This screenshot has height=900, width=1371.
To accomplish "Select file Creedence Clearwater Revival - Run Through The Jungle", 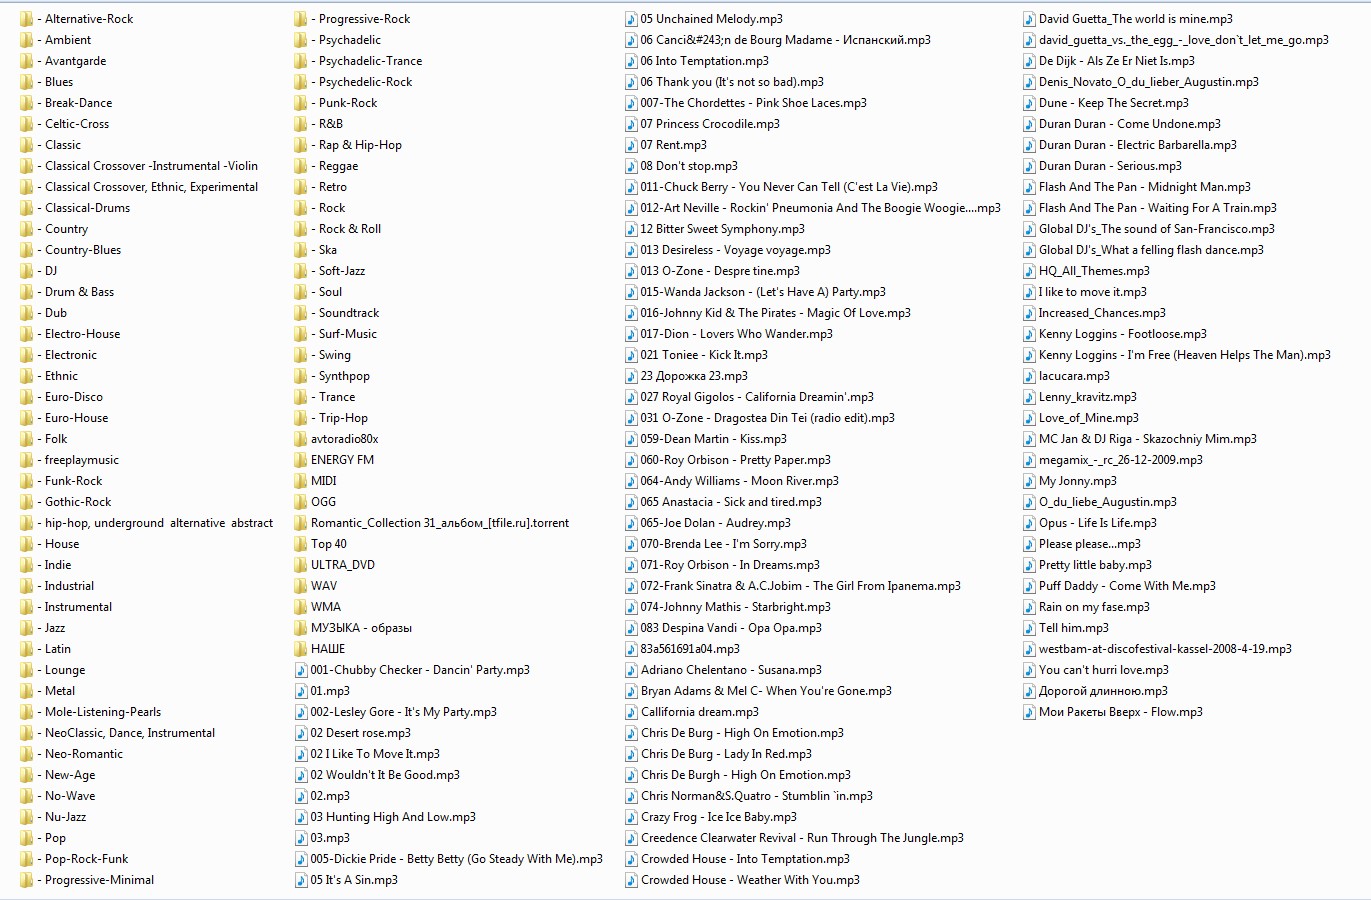I will tap(803, 838).
